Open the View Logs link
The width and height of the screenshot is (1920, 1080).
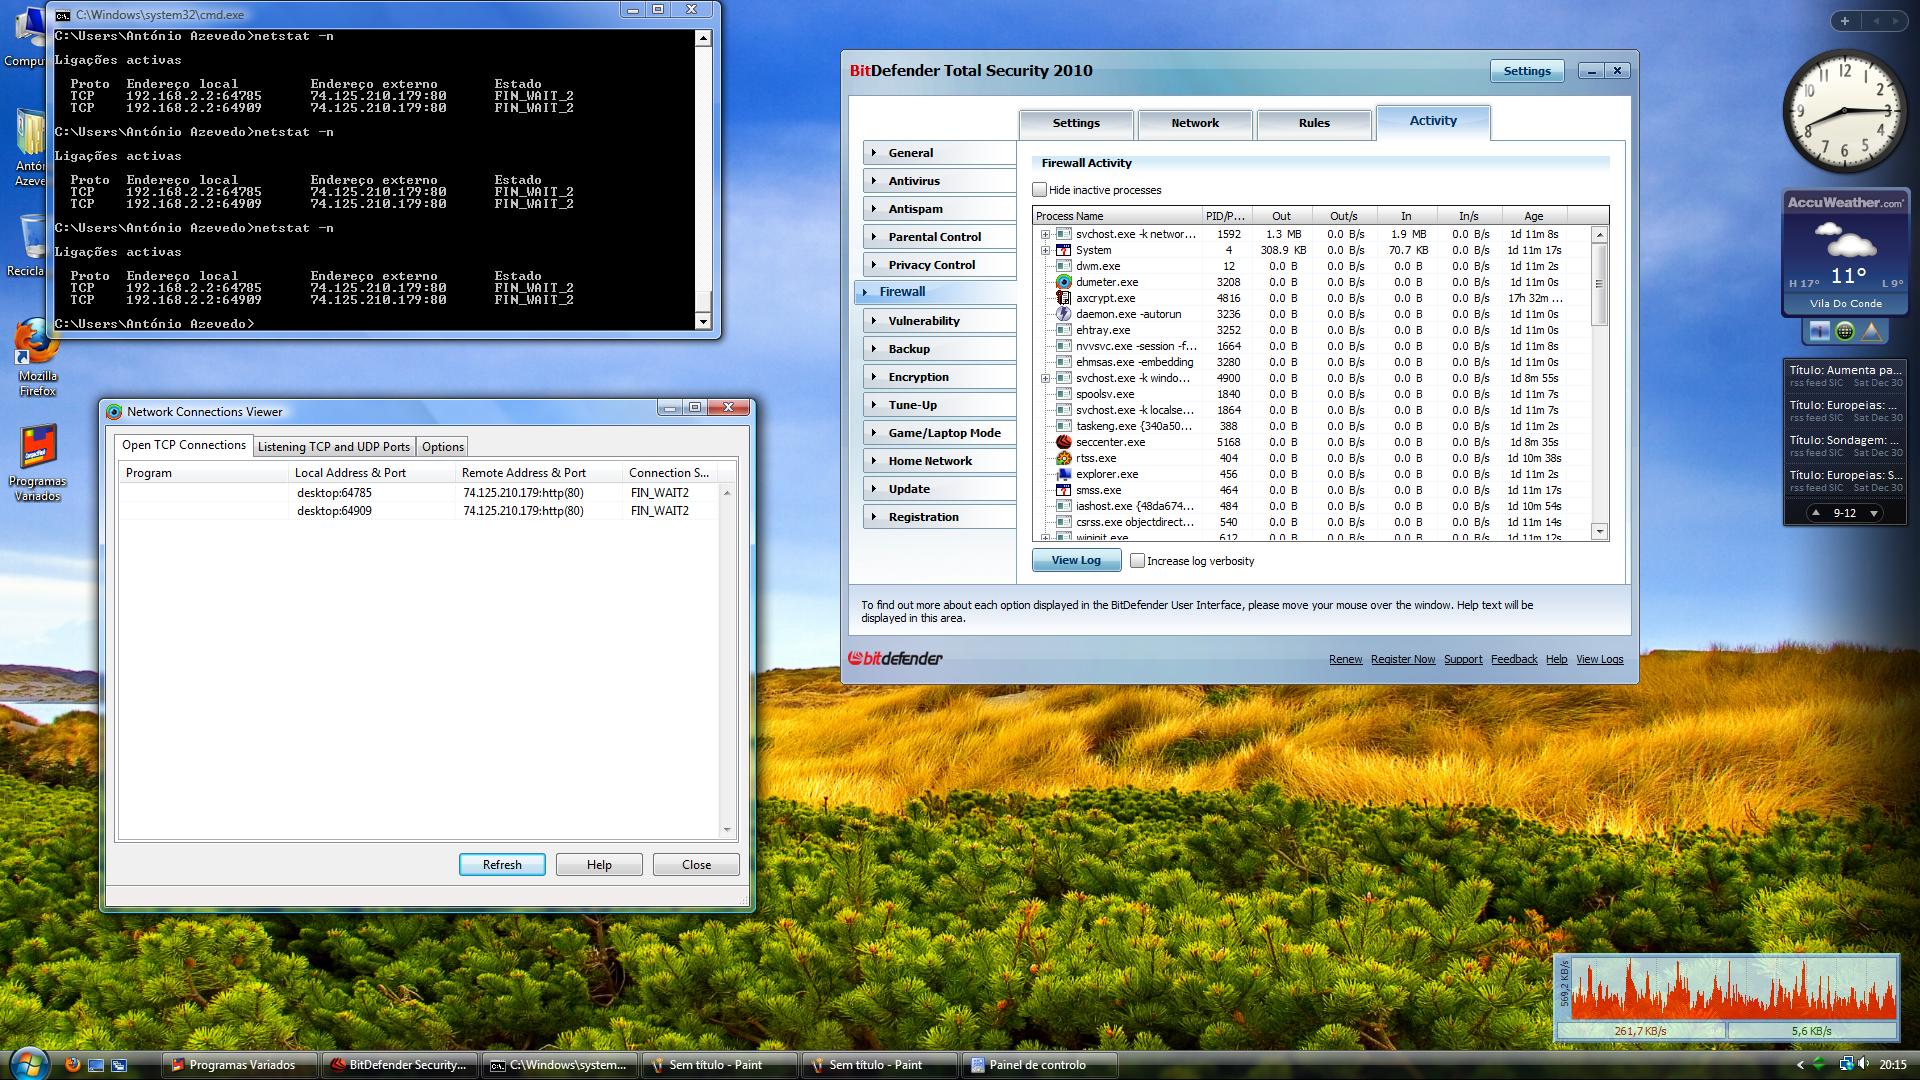[1599, 659]
